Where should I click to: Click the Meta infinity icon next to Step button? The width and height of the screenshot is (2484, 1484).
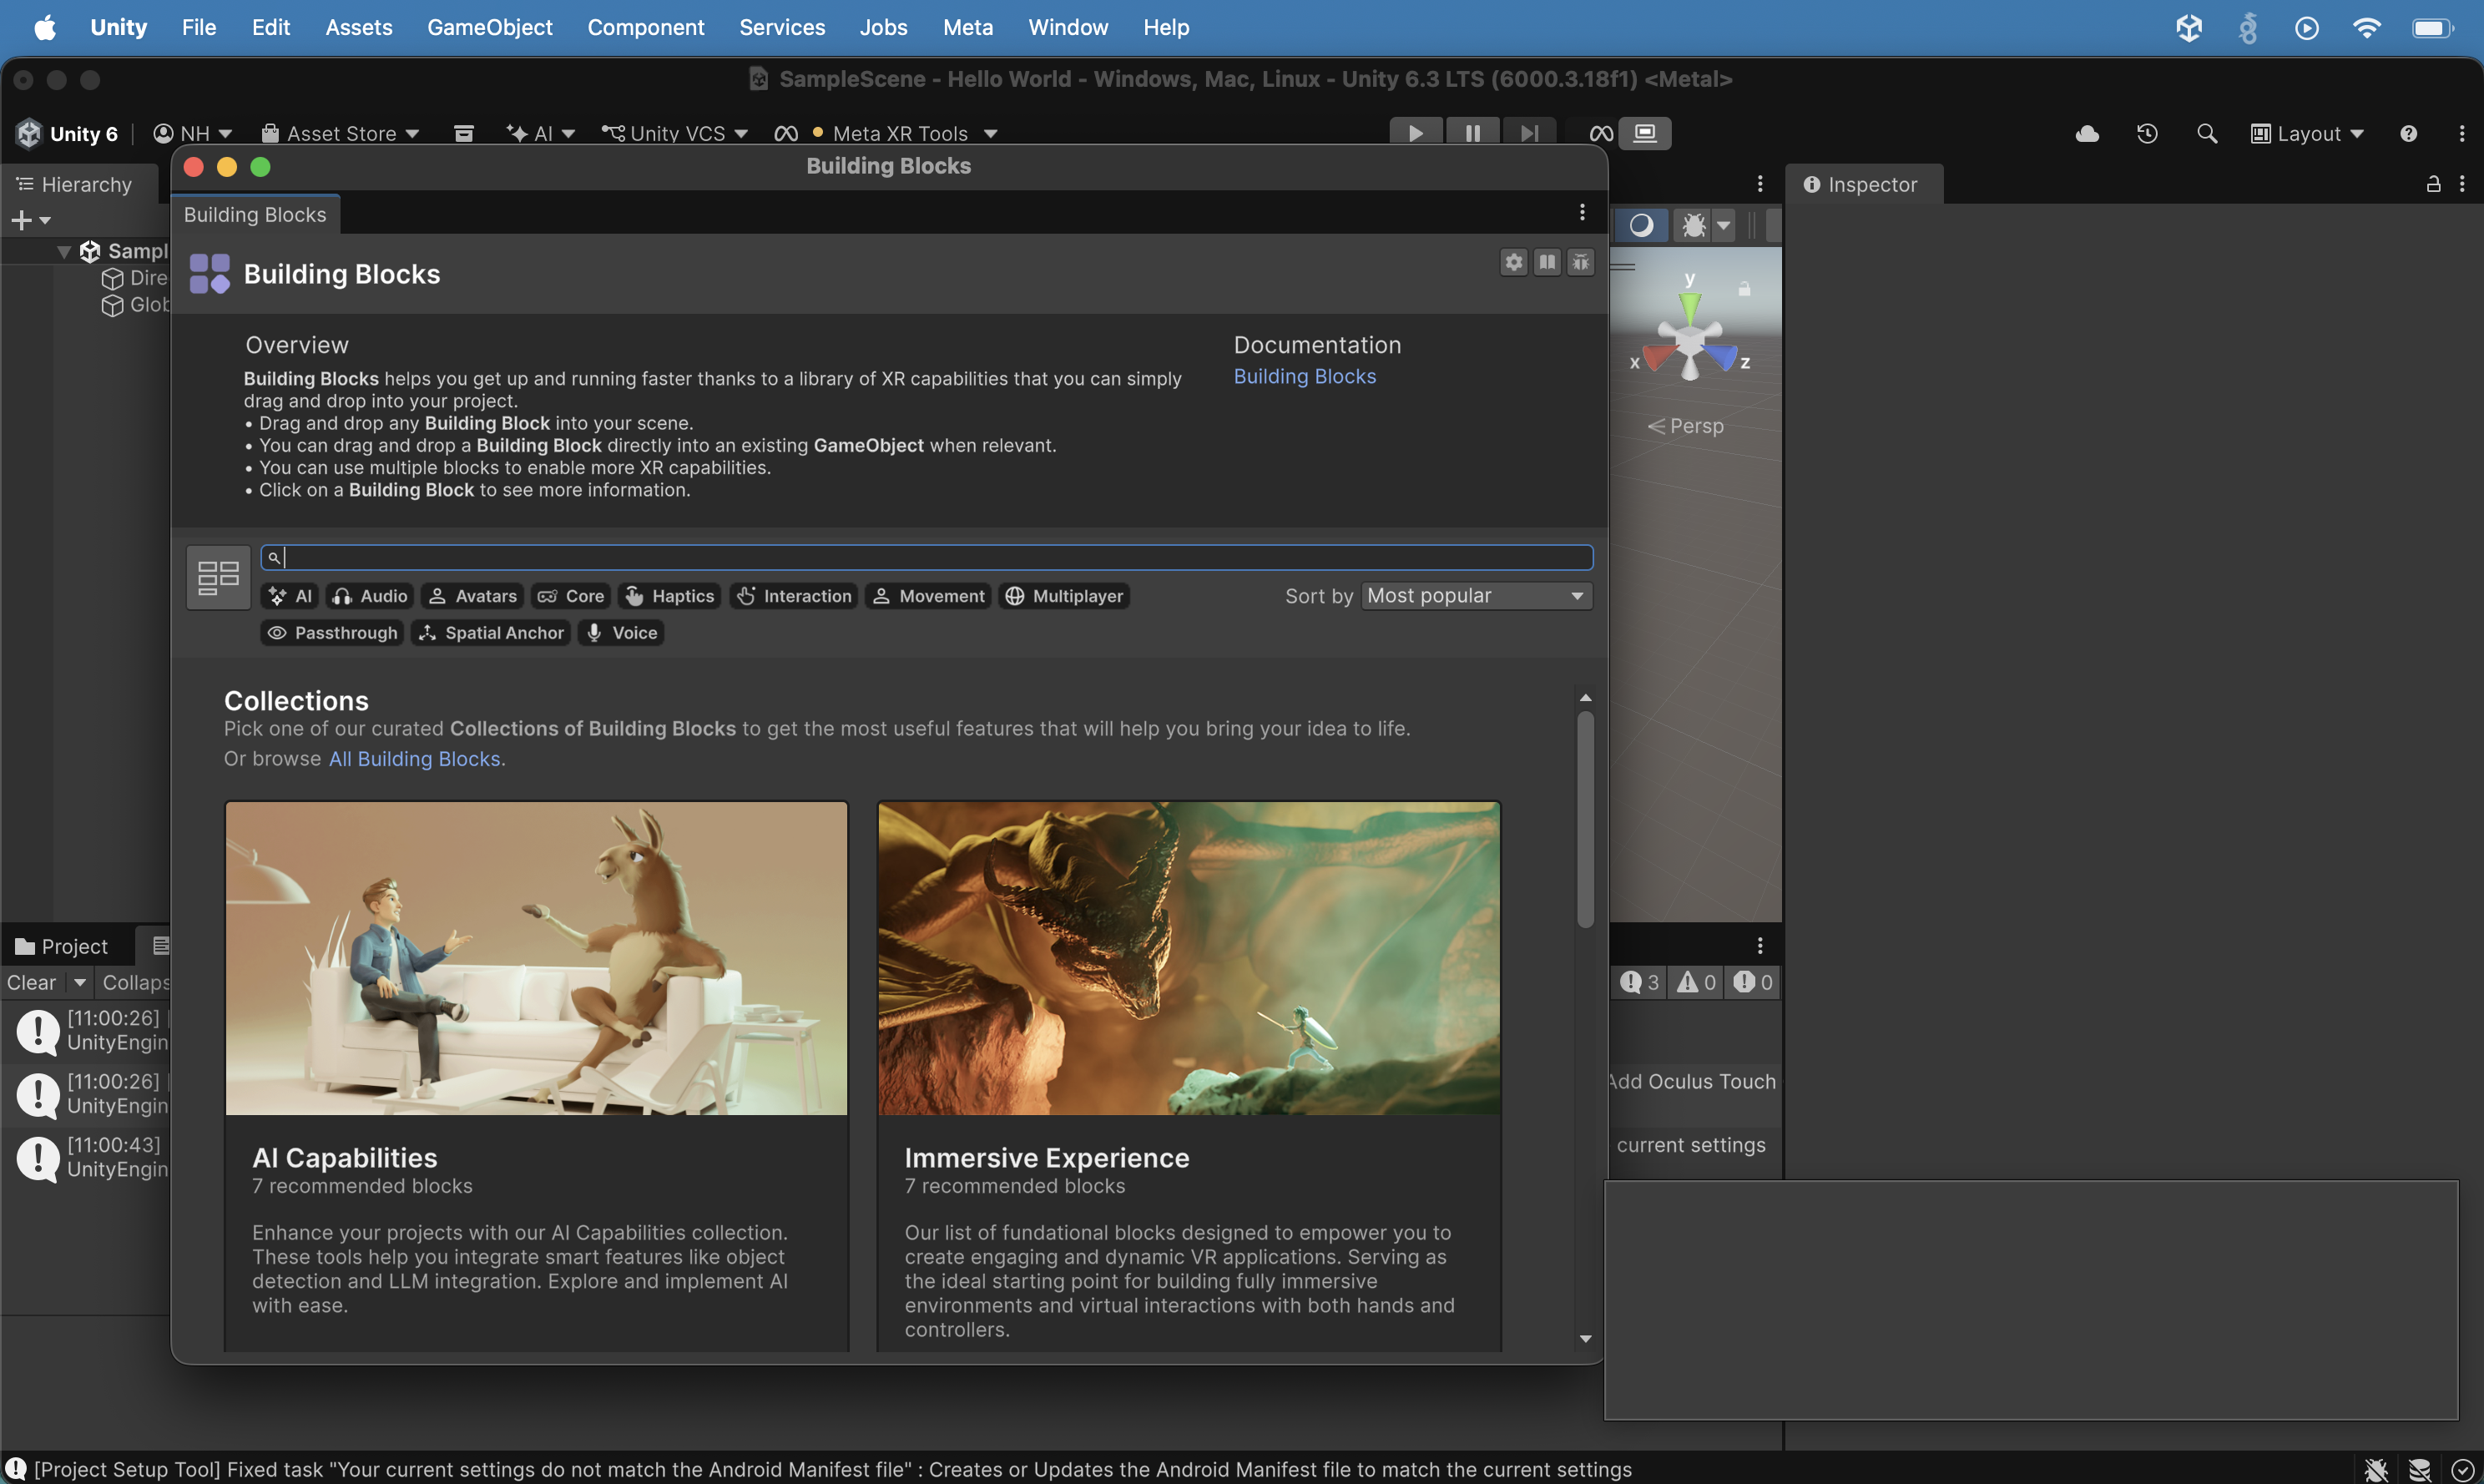[x=1601, y=133]
